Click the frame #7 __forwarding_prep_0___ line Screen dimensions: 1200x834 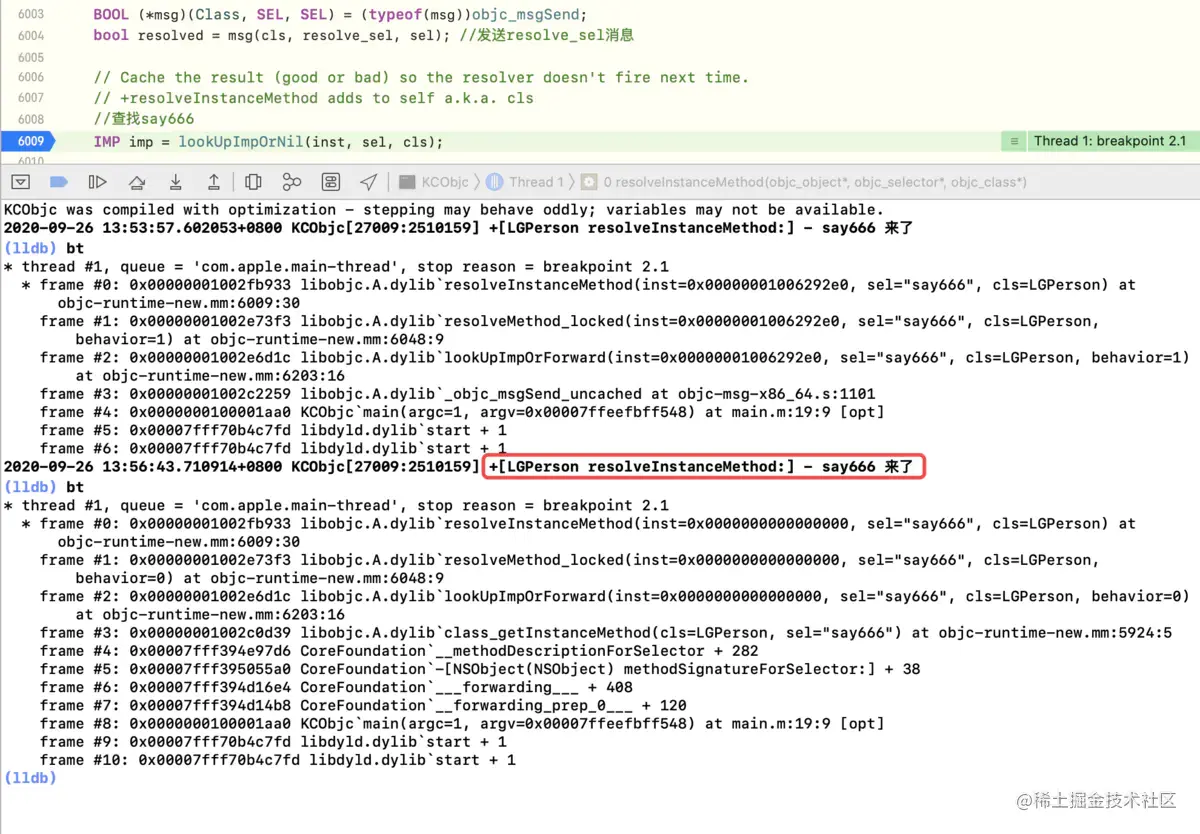click(x=364, y=706)
